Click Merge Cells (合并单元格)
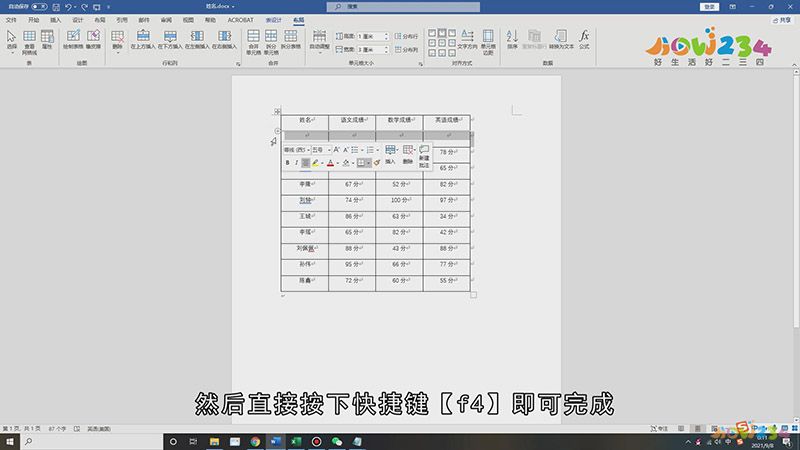The image size is (800, 450). click(x=253, y=42)
